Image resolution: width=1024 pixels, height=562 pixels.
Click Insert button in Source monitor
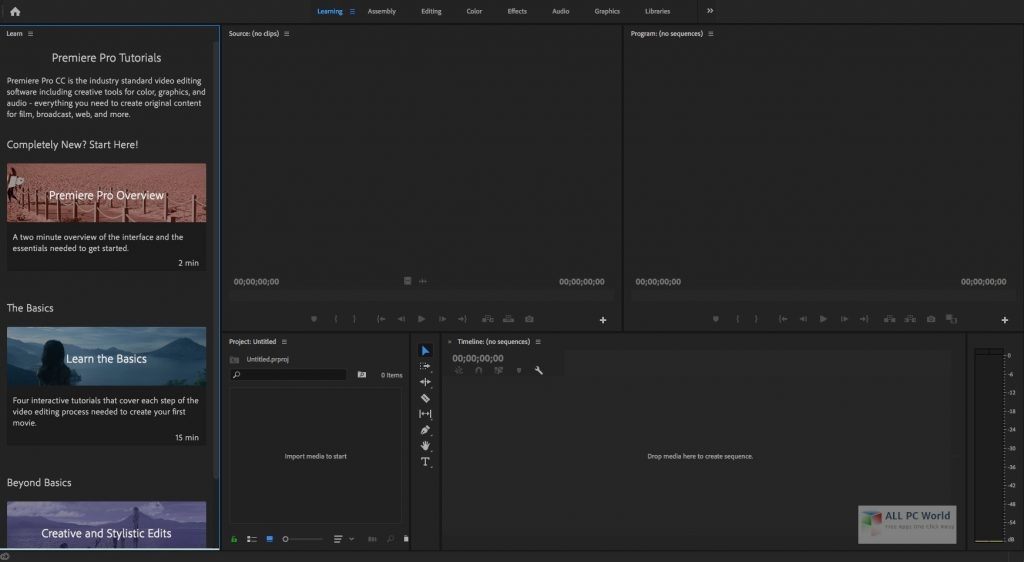(487, 319)
